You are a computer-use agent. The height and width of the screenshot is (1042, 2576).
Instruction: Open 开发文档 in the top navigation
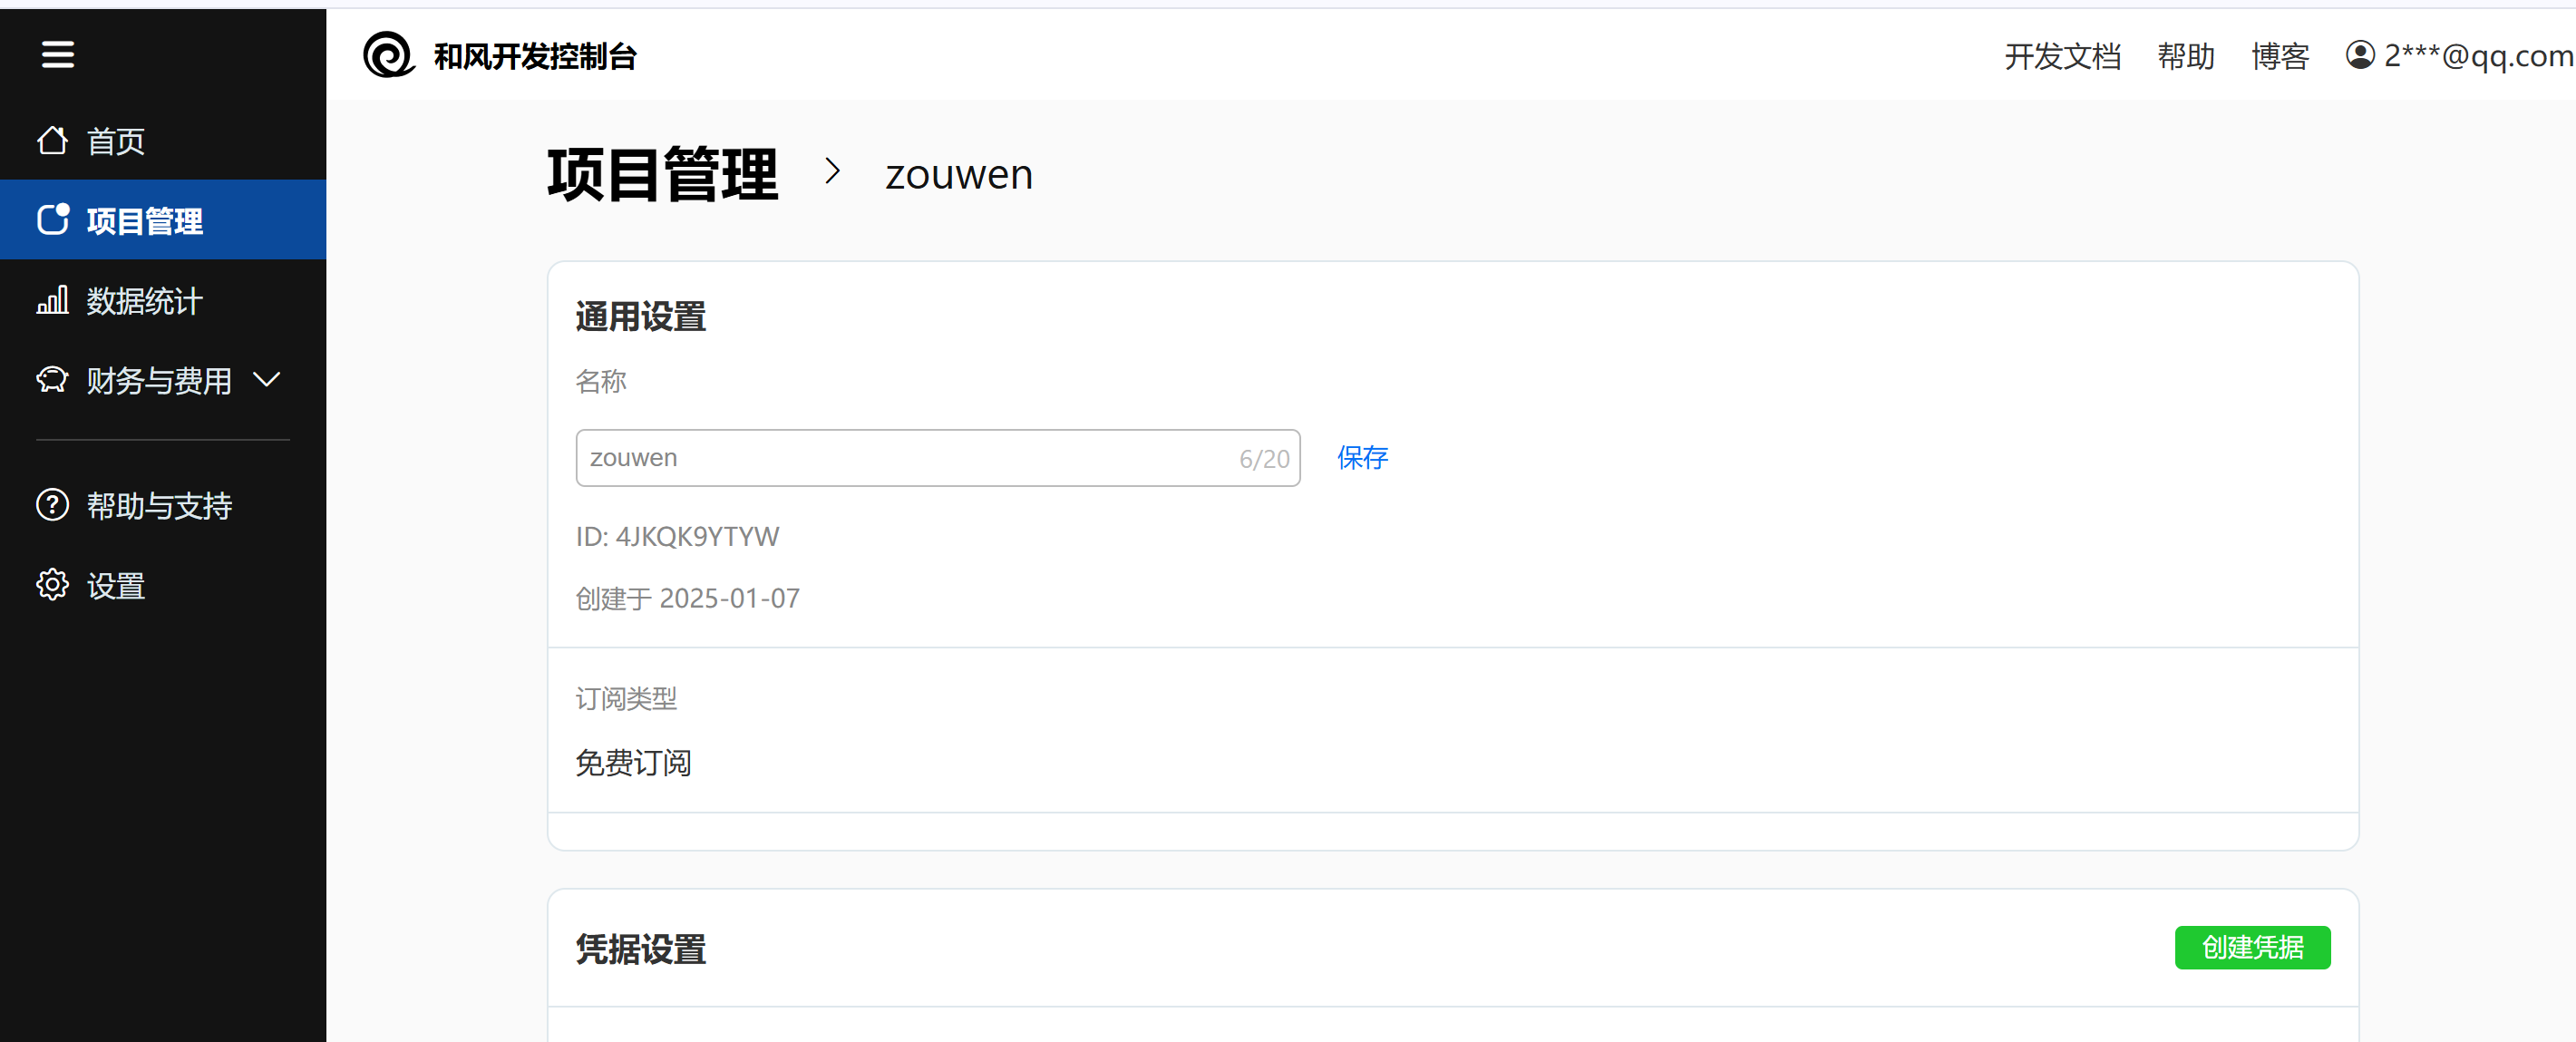tap(2062, 56)
